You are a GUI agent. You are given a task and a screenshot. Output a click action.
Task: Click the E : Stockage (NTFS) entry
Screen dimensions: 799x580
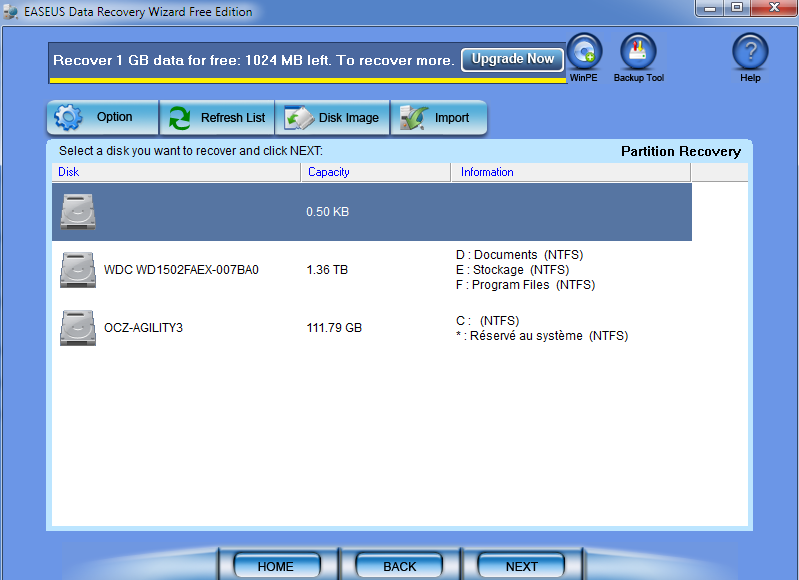(x=512, y=270)
